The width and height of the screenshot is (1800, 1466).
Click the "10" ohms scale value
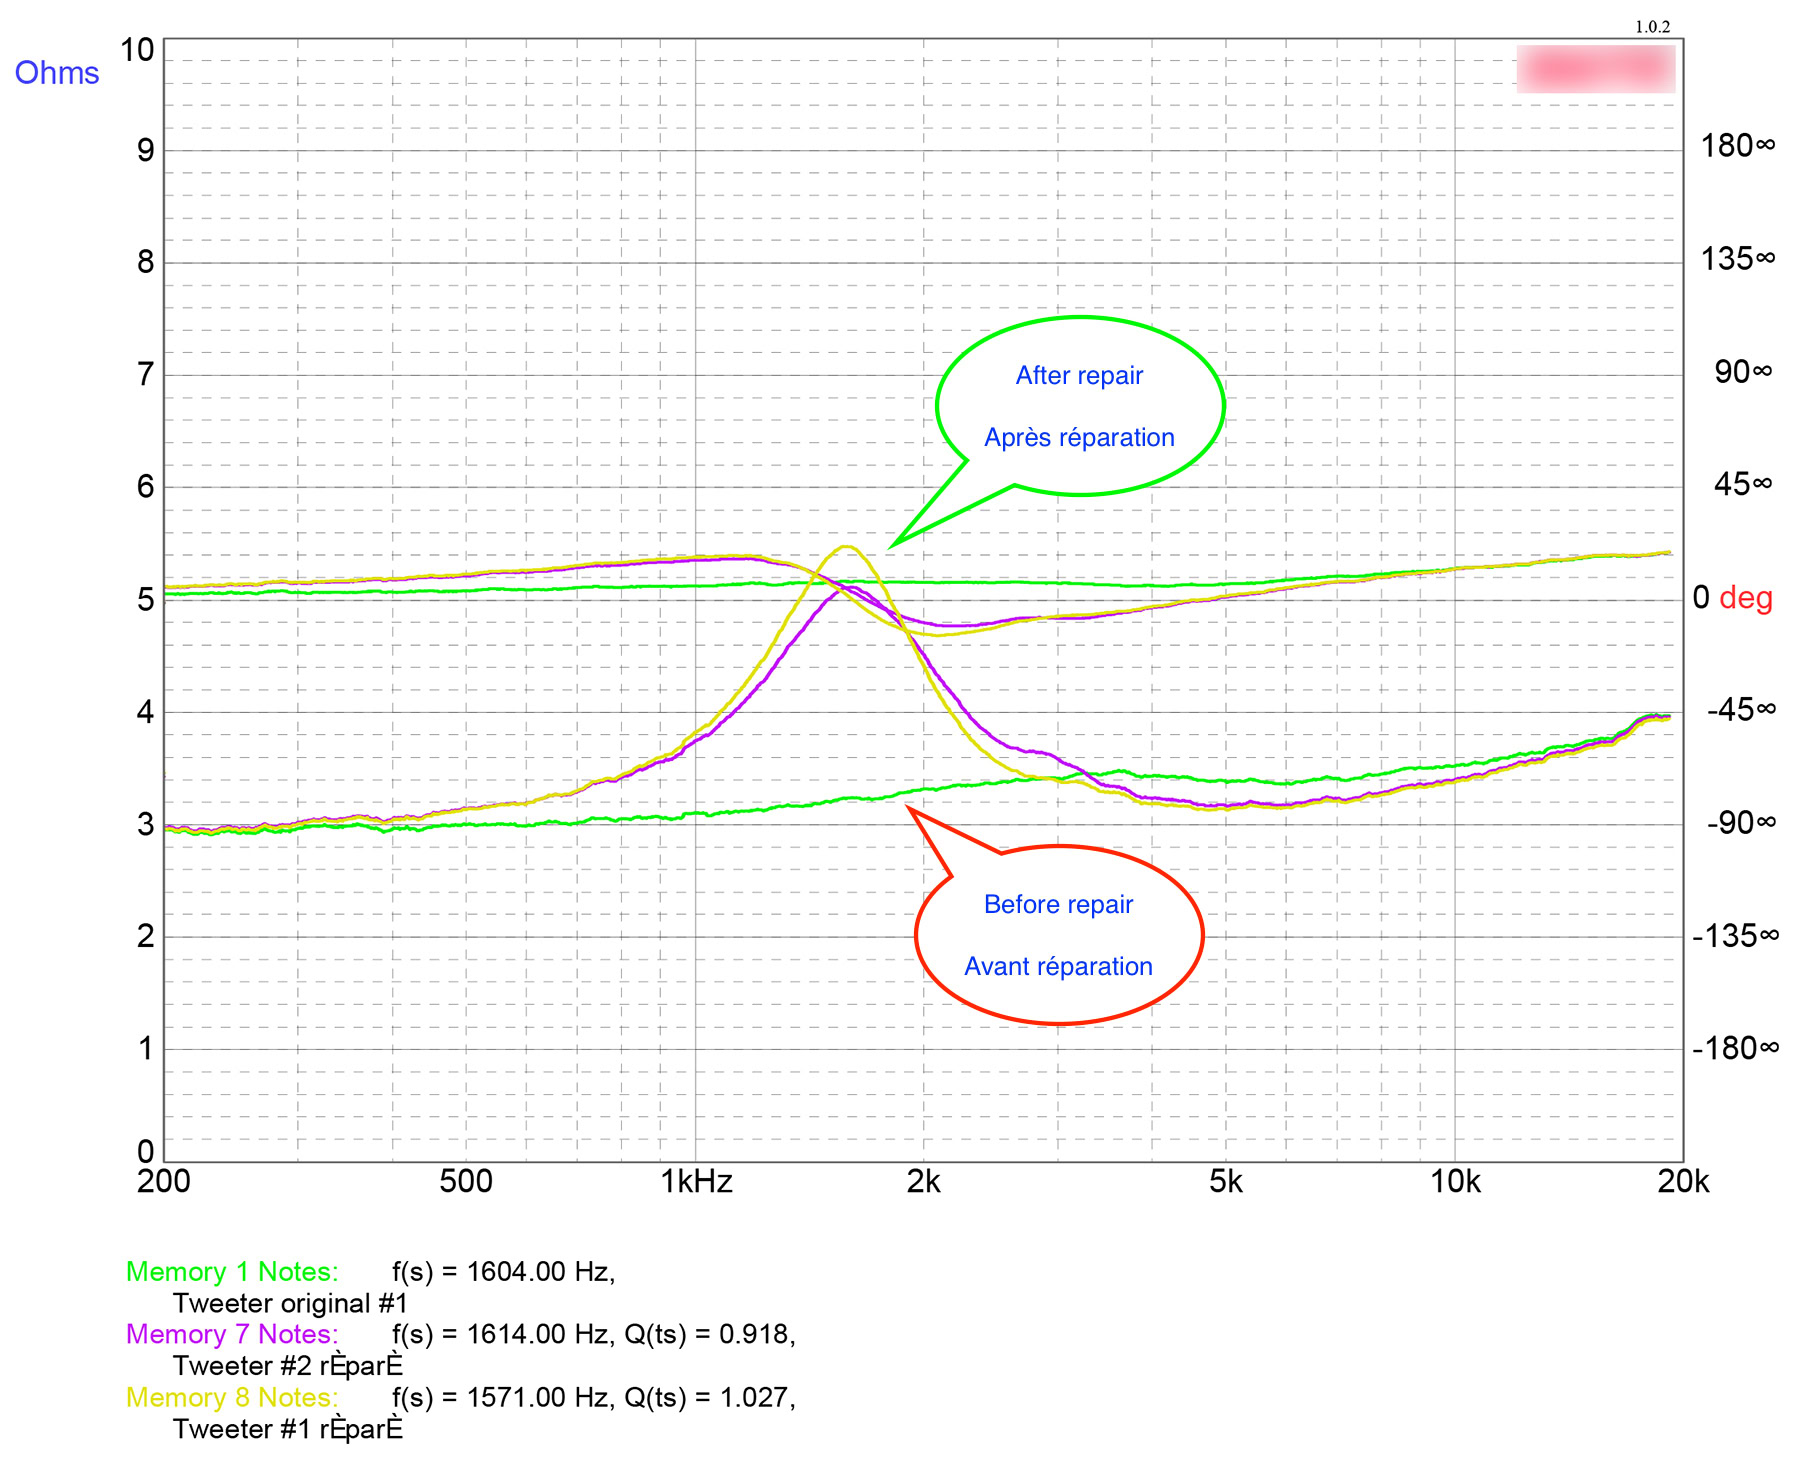[x=138, y=50]
